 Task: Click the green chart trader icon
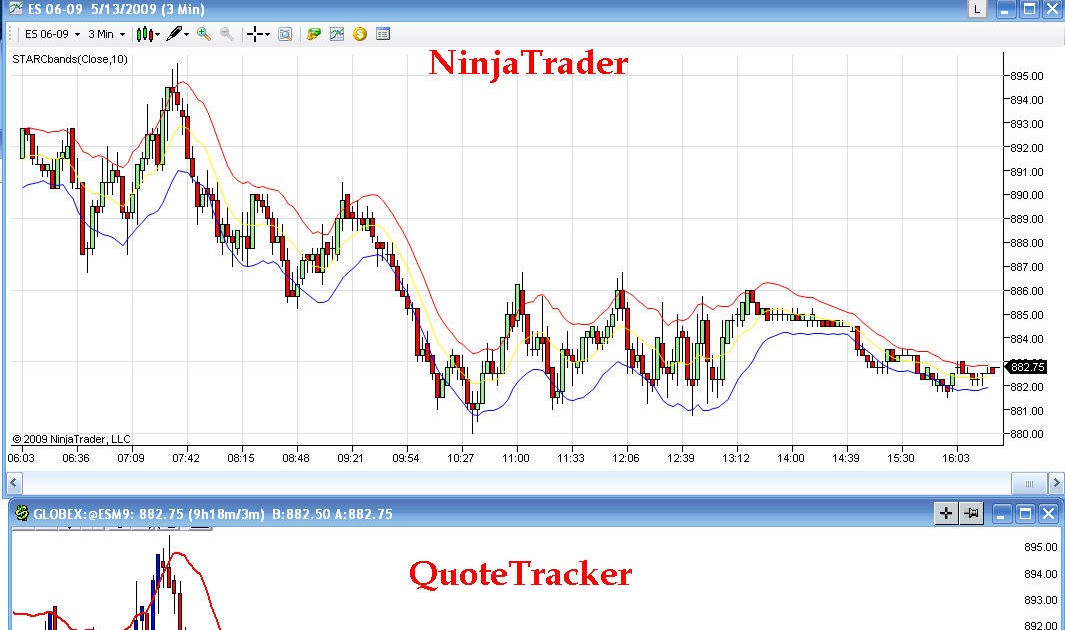tap(313, 34)
